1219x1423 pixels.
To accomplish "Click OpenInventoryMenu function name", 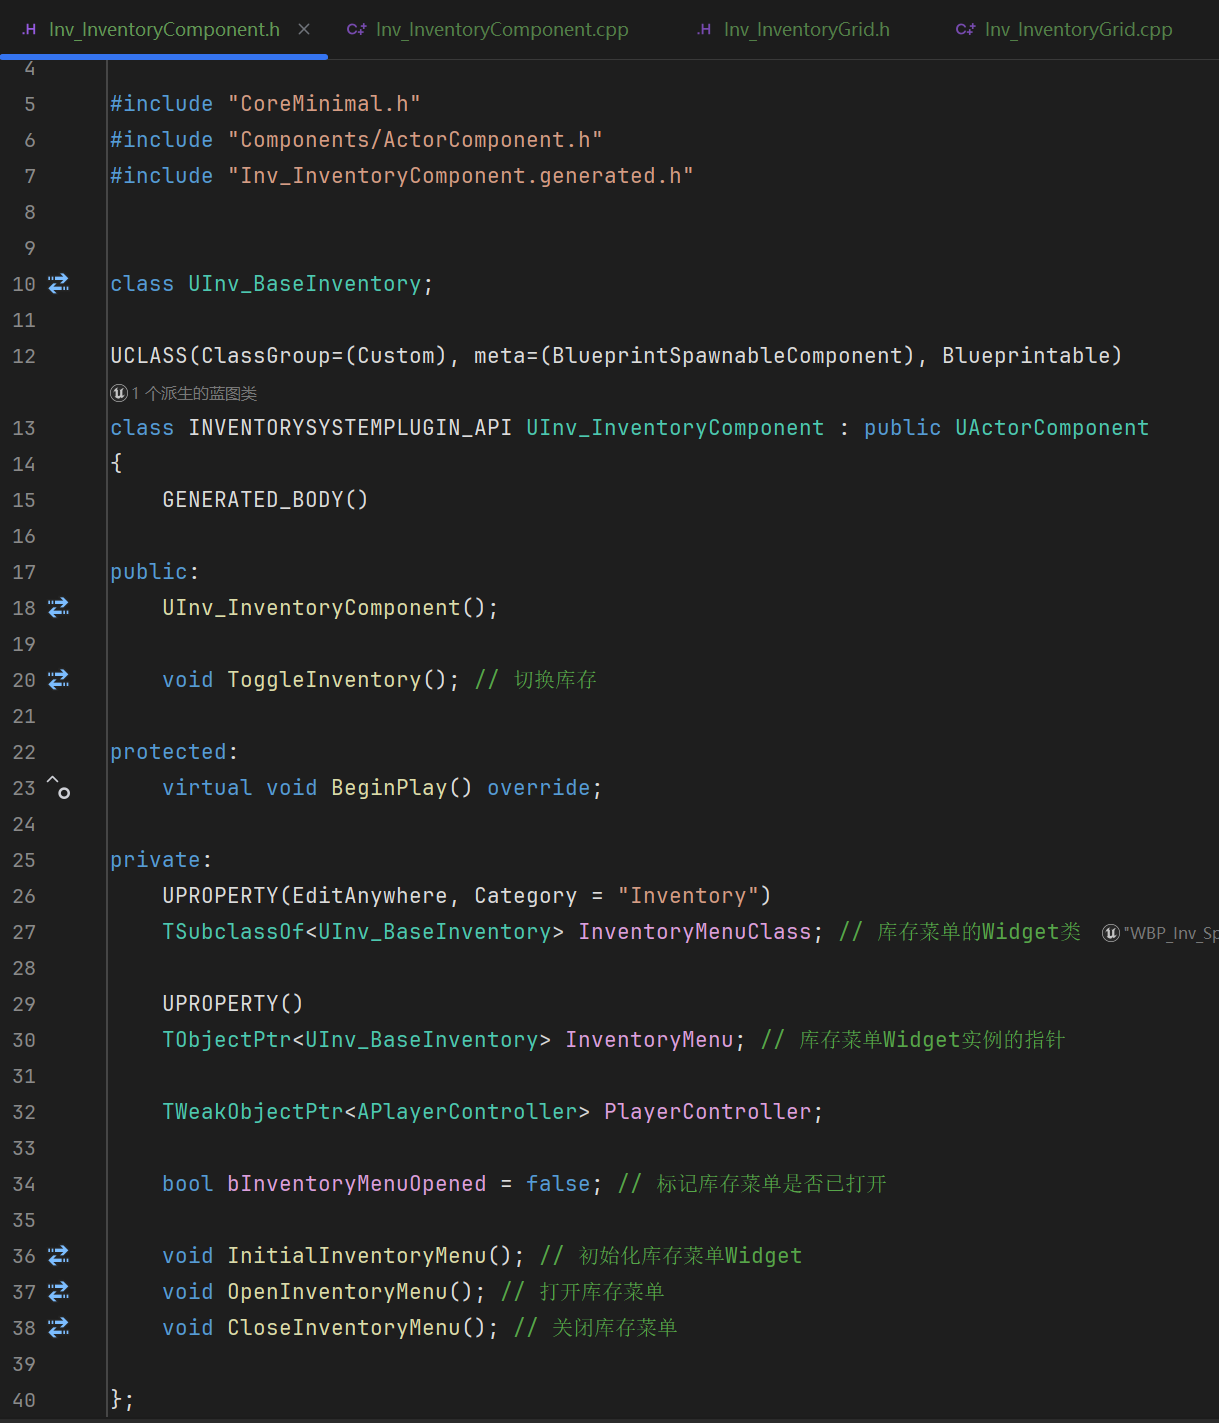I will pos(337,1292).
